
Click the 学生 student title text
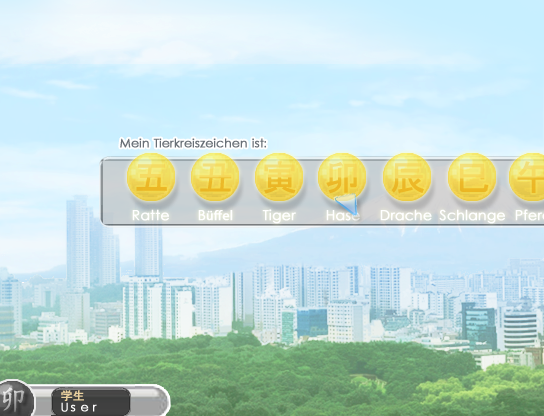(72, 396)
